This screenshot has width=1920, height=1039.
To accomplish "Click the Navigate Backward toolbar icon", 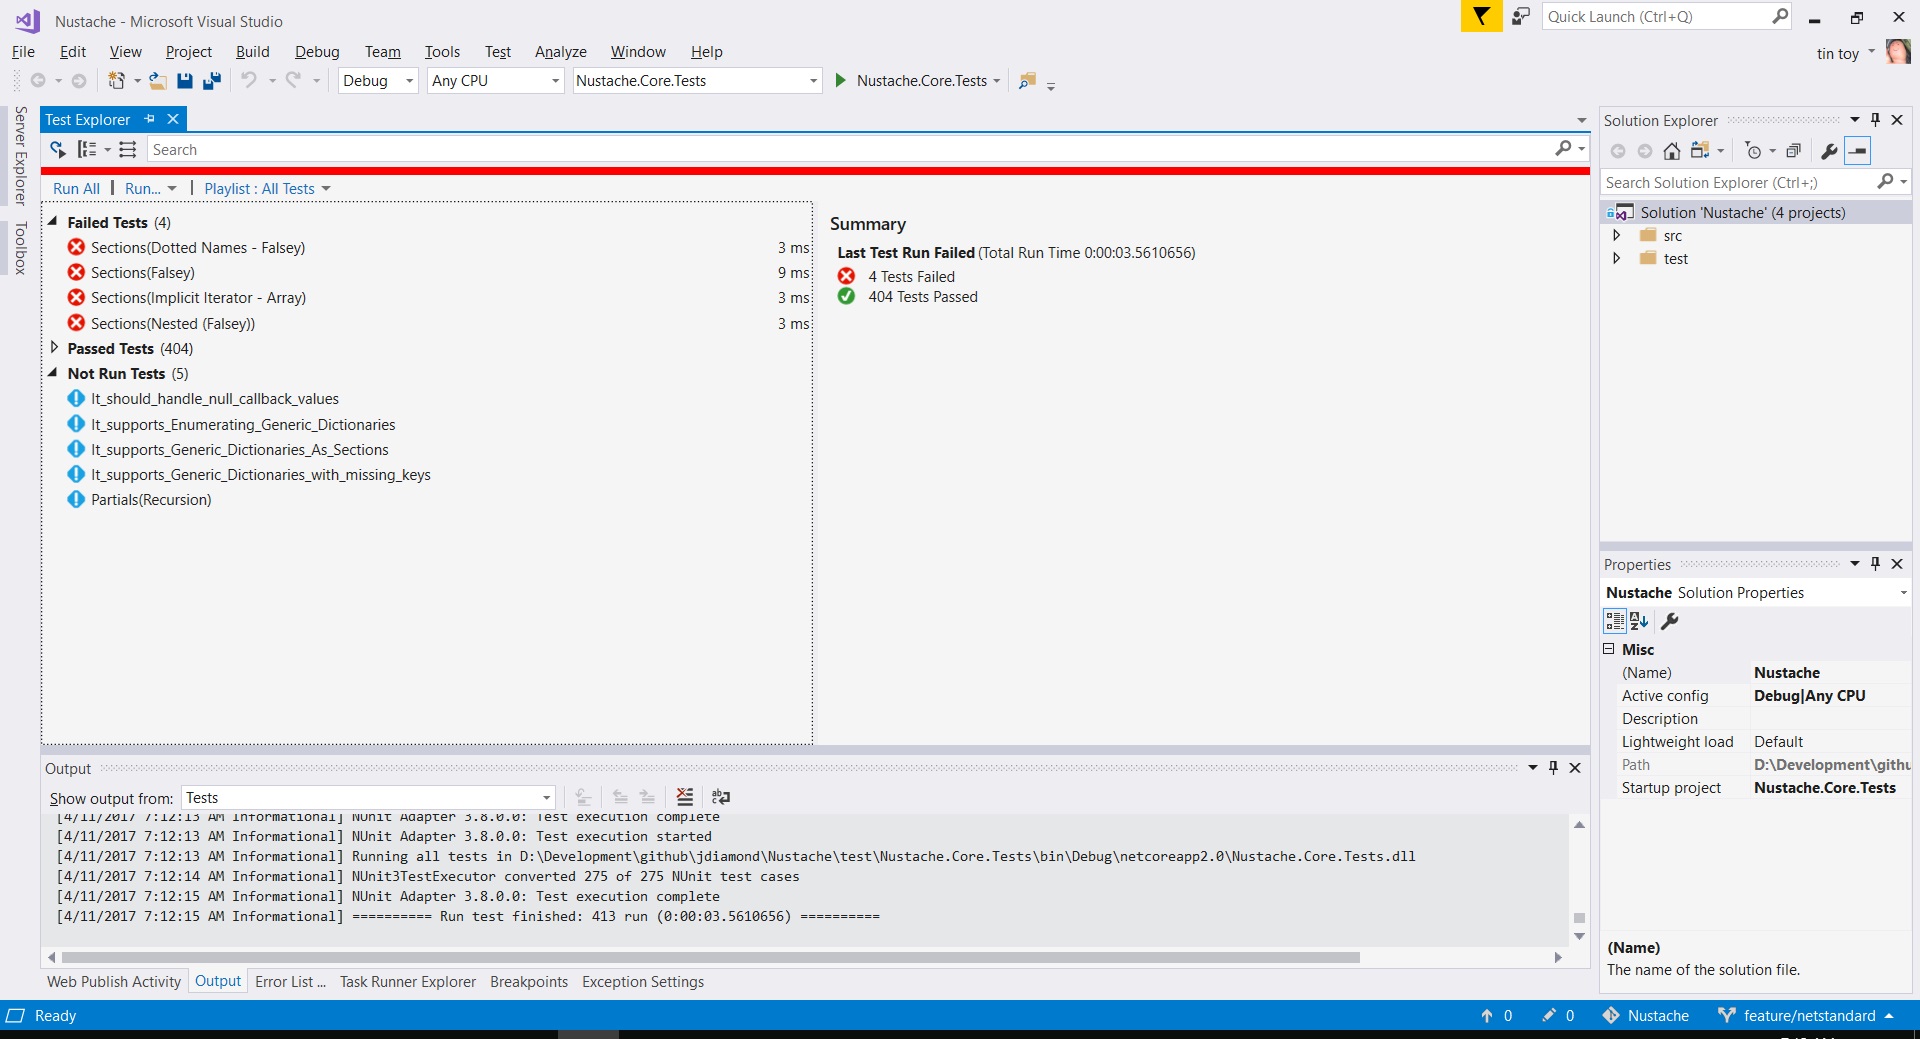I will click(38, 81).
